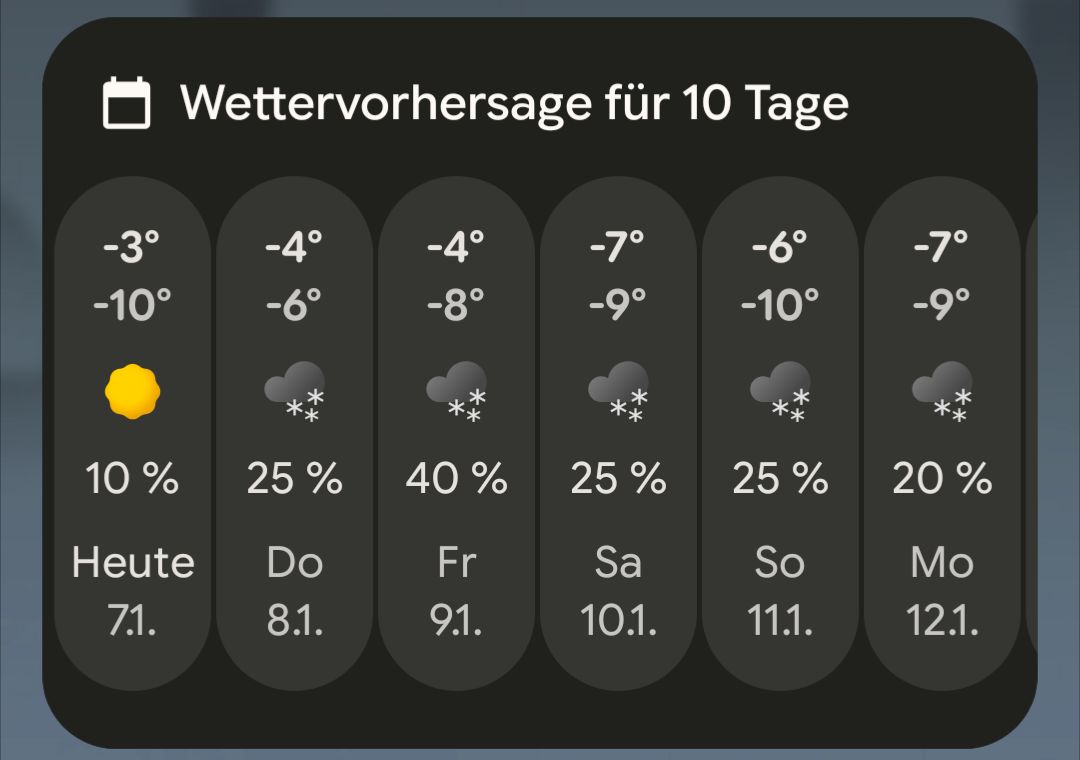Select the sun icon for Heute
This screenshot has width=1080, height=760.
[x=132, y=392]
